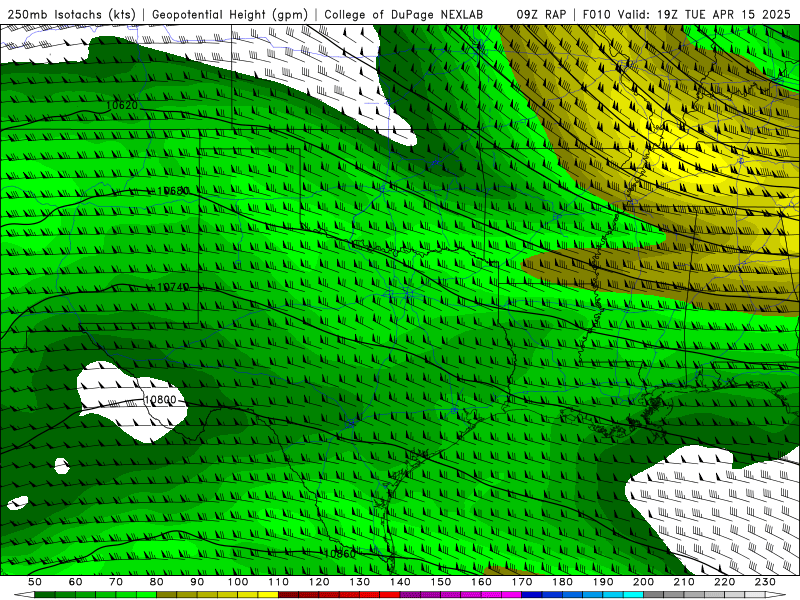Screen dimensions: 800x600
Task: Click the 'F010 Valid: 19Z TUE APR 15 2025' text
Action: pos(686,15)
